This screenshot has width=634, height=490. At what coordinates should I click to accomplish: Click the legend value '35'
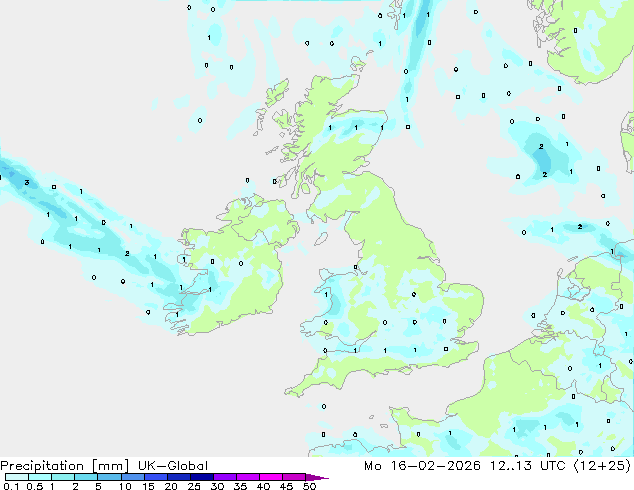tap(240, 486)
